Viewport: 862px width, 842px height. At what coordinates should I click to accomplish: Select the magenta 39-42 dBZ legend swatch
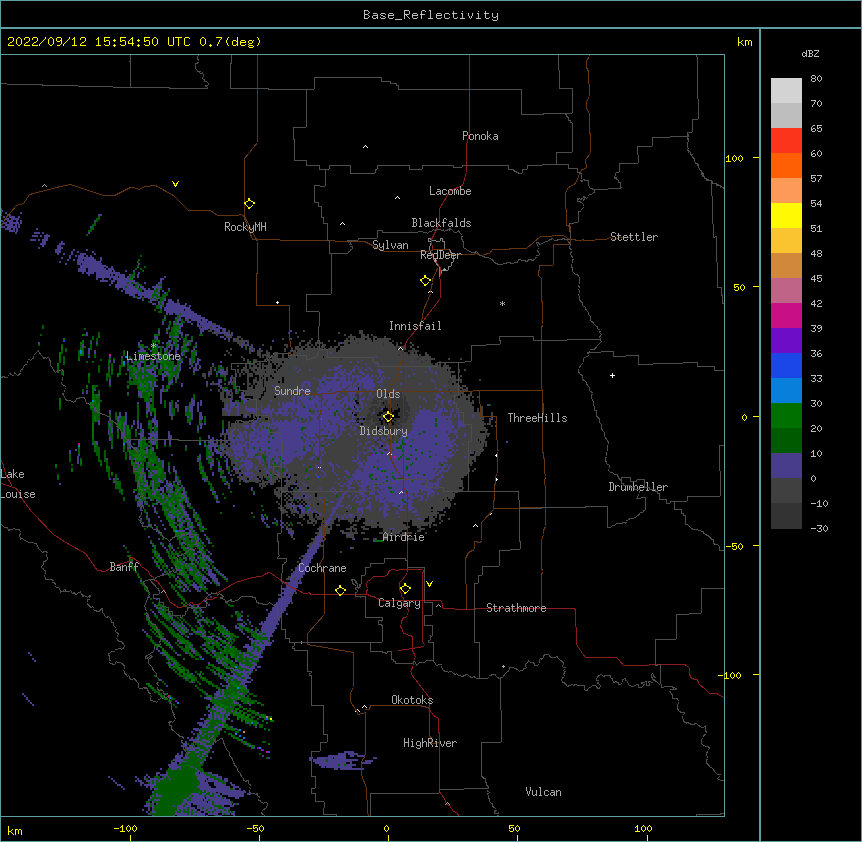(786, 315)
